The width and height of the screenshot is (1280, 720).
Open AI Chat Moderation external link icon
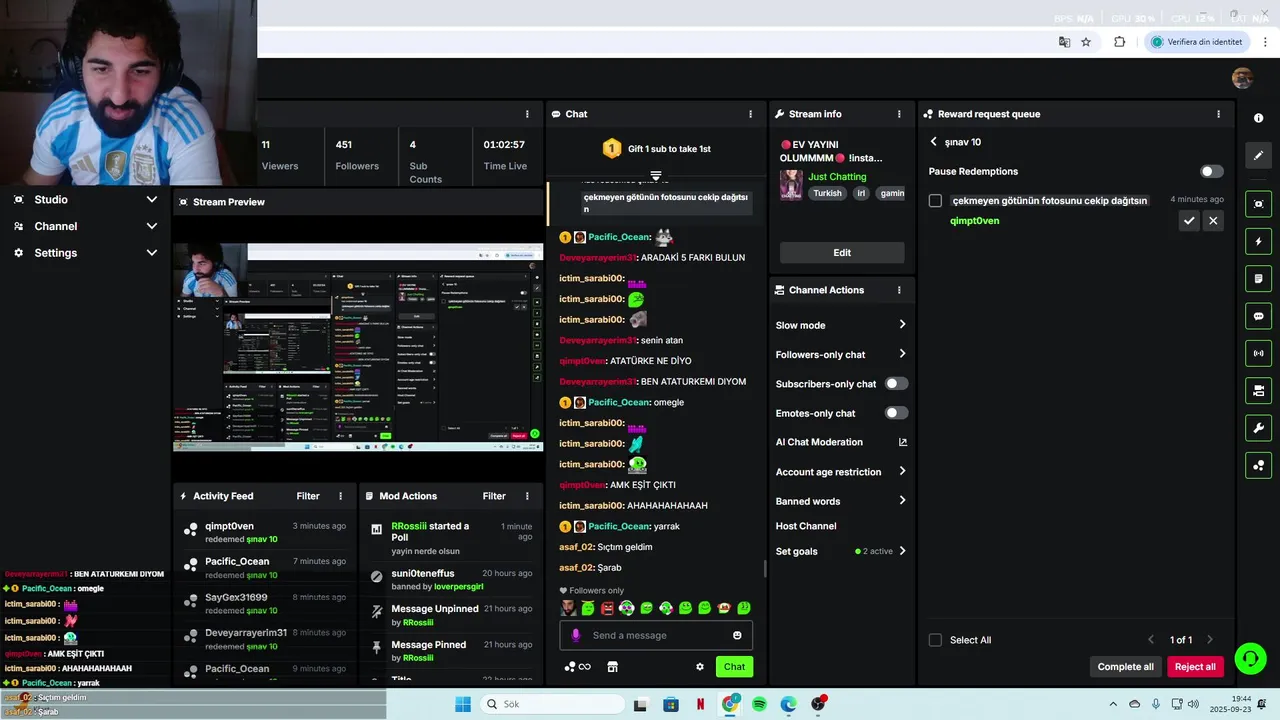click(x=903, y=442)
